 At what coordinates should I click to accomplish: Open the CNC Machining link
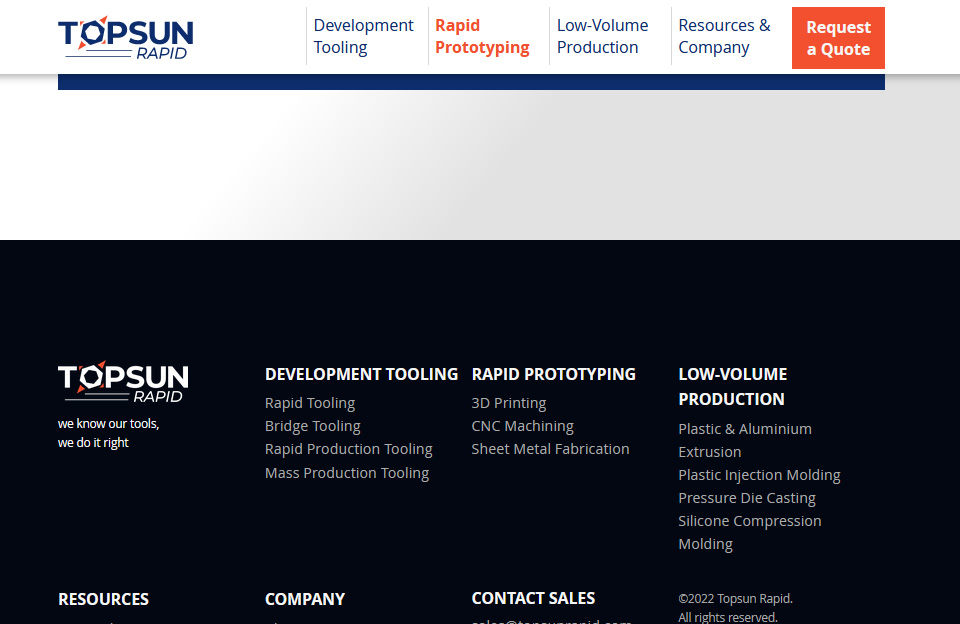(522, 426)
